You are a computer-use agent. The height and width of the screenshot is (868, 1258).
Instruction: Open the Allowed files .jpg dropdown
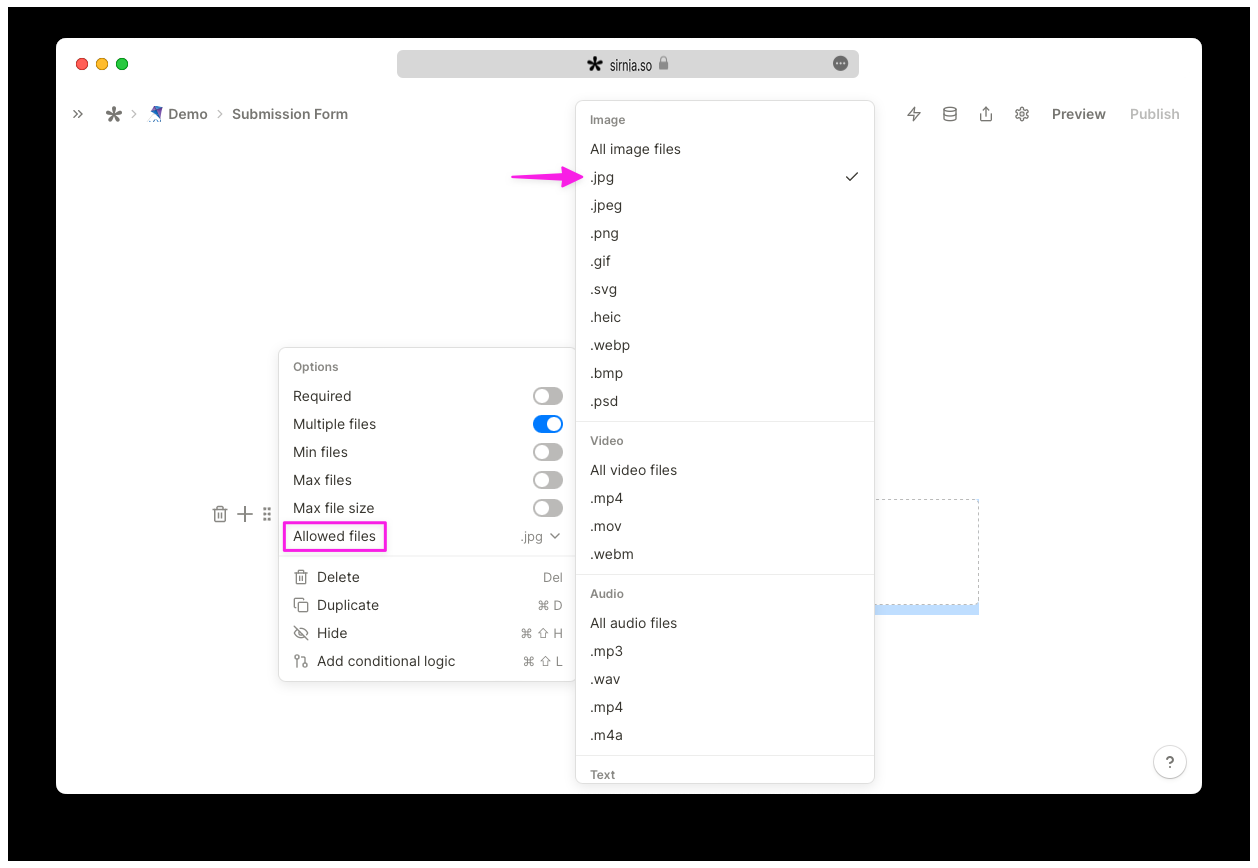[x=540, y=537]
